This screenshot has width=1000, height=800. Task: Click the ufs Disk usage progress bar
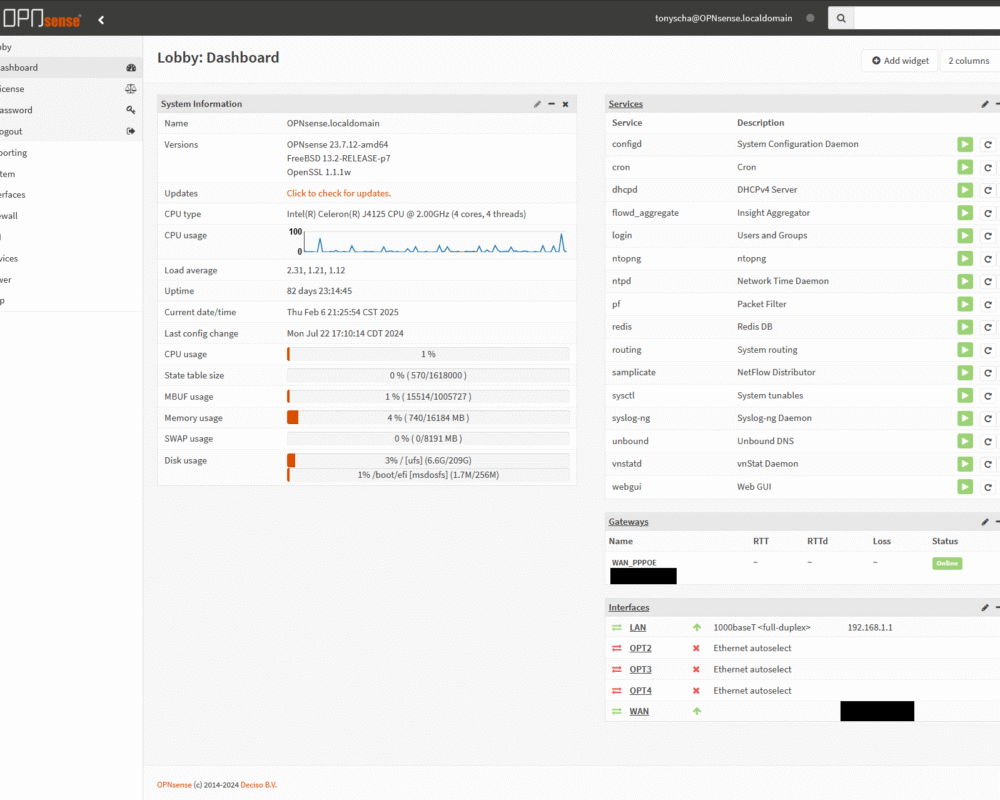pyautogui.click(x=428, y=460)
